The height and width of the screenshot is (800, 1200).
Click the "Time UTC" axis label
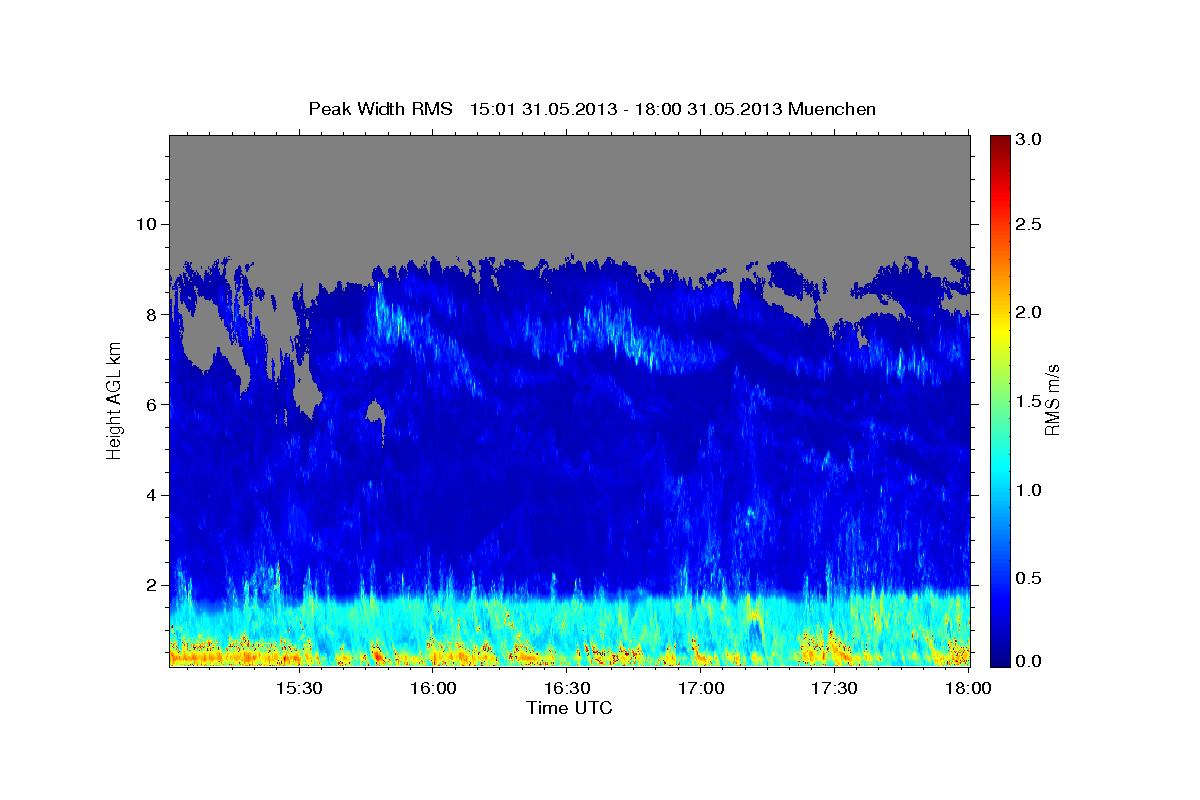tap(569, 708)
